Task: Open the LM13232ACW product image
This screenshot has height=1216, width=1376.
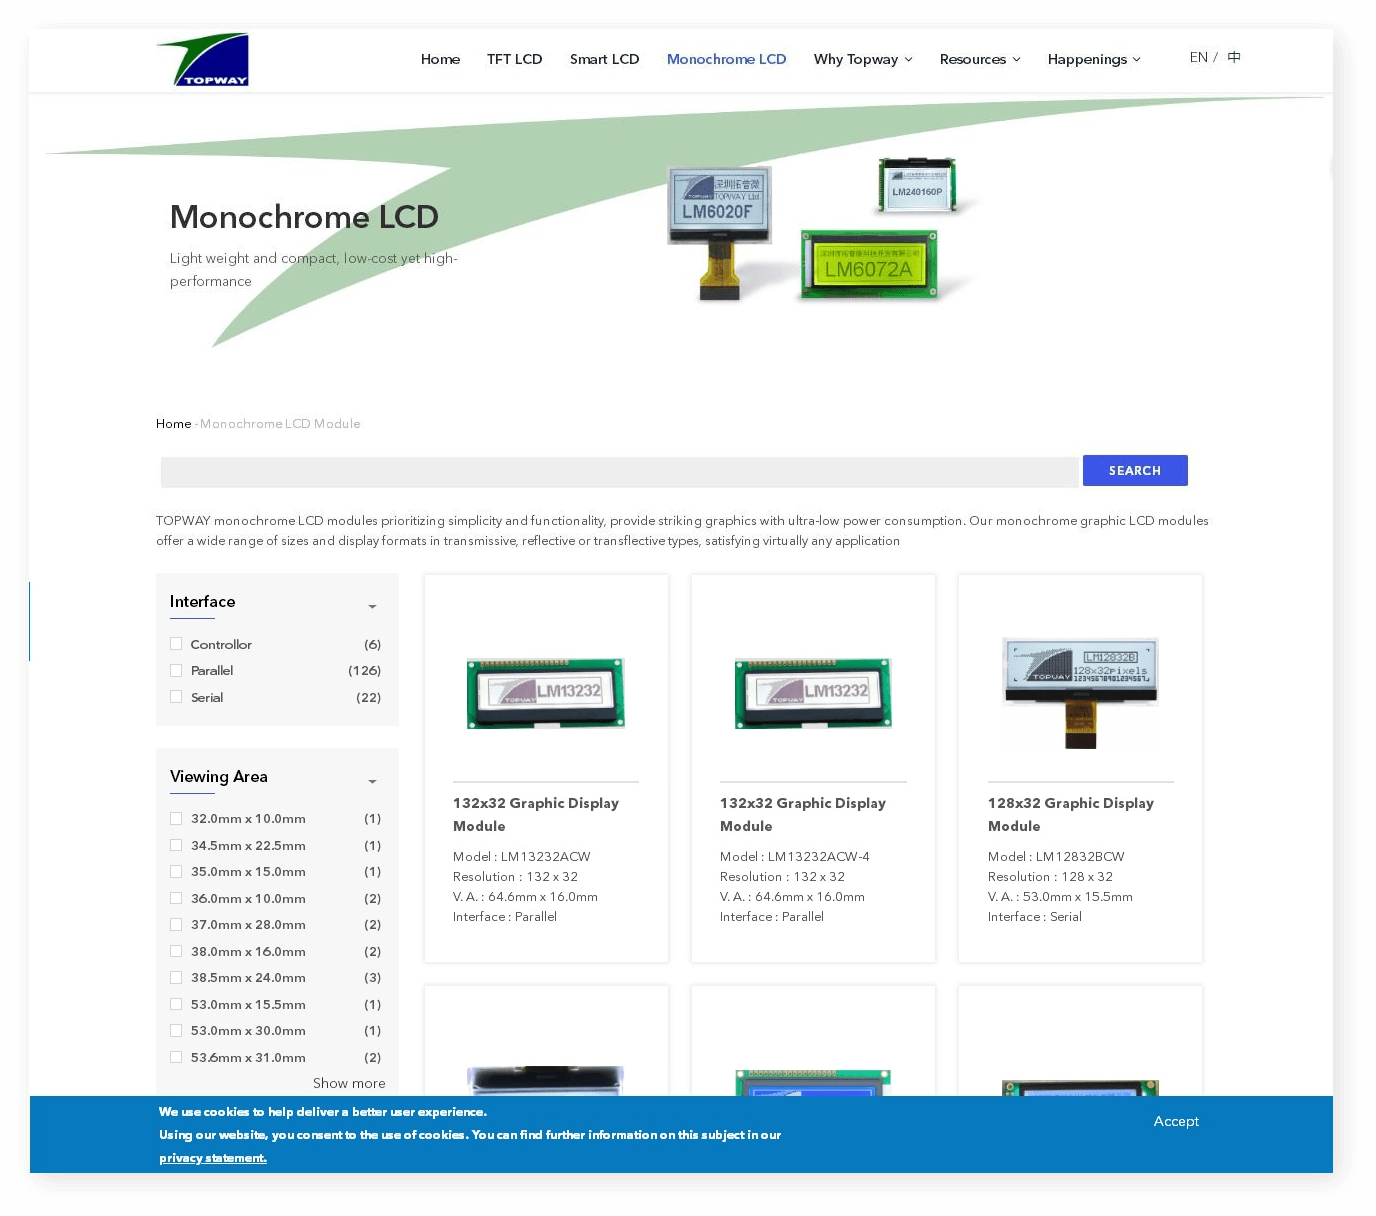Action: click(x=546, y=692)
